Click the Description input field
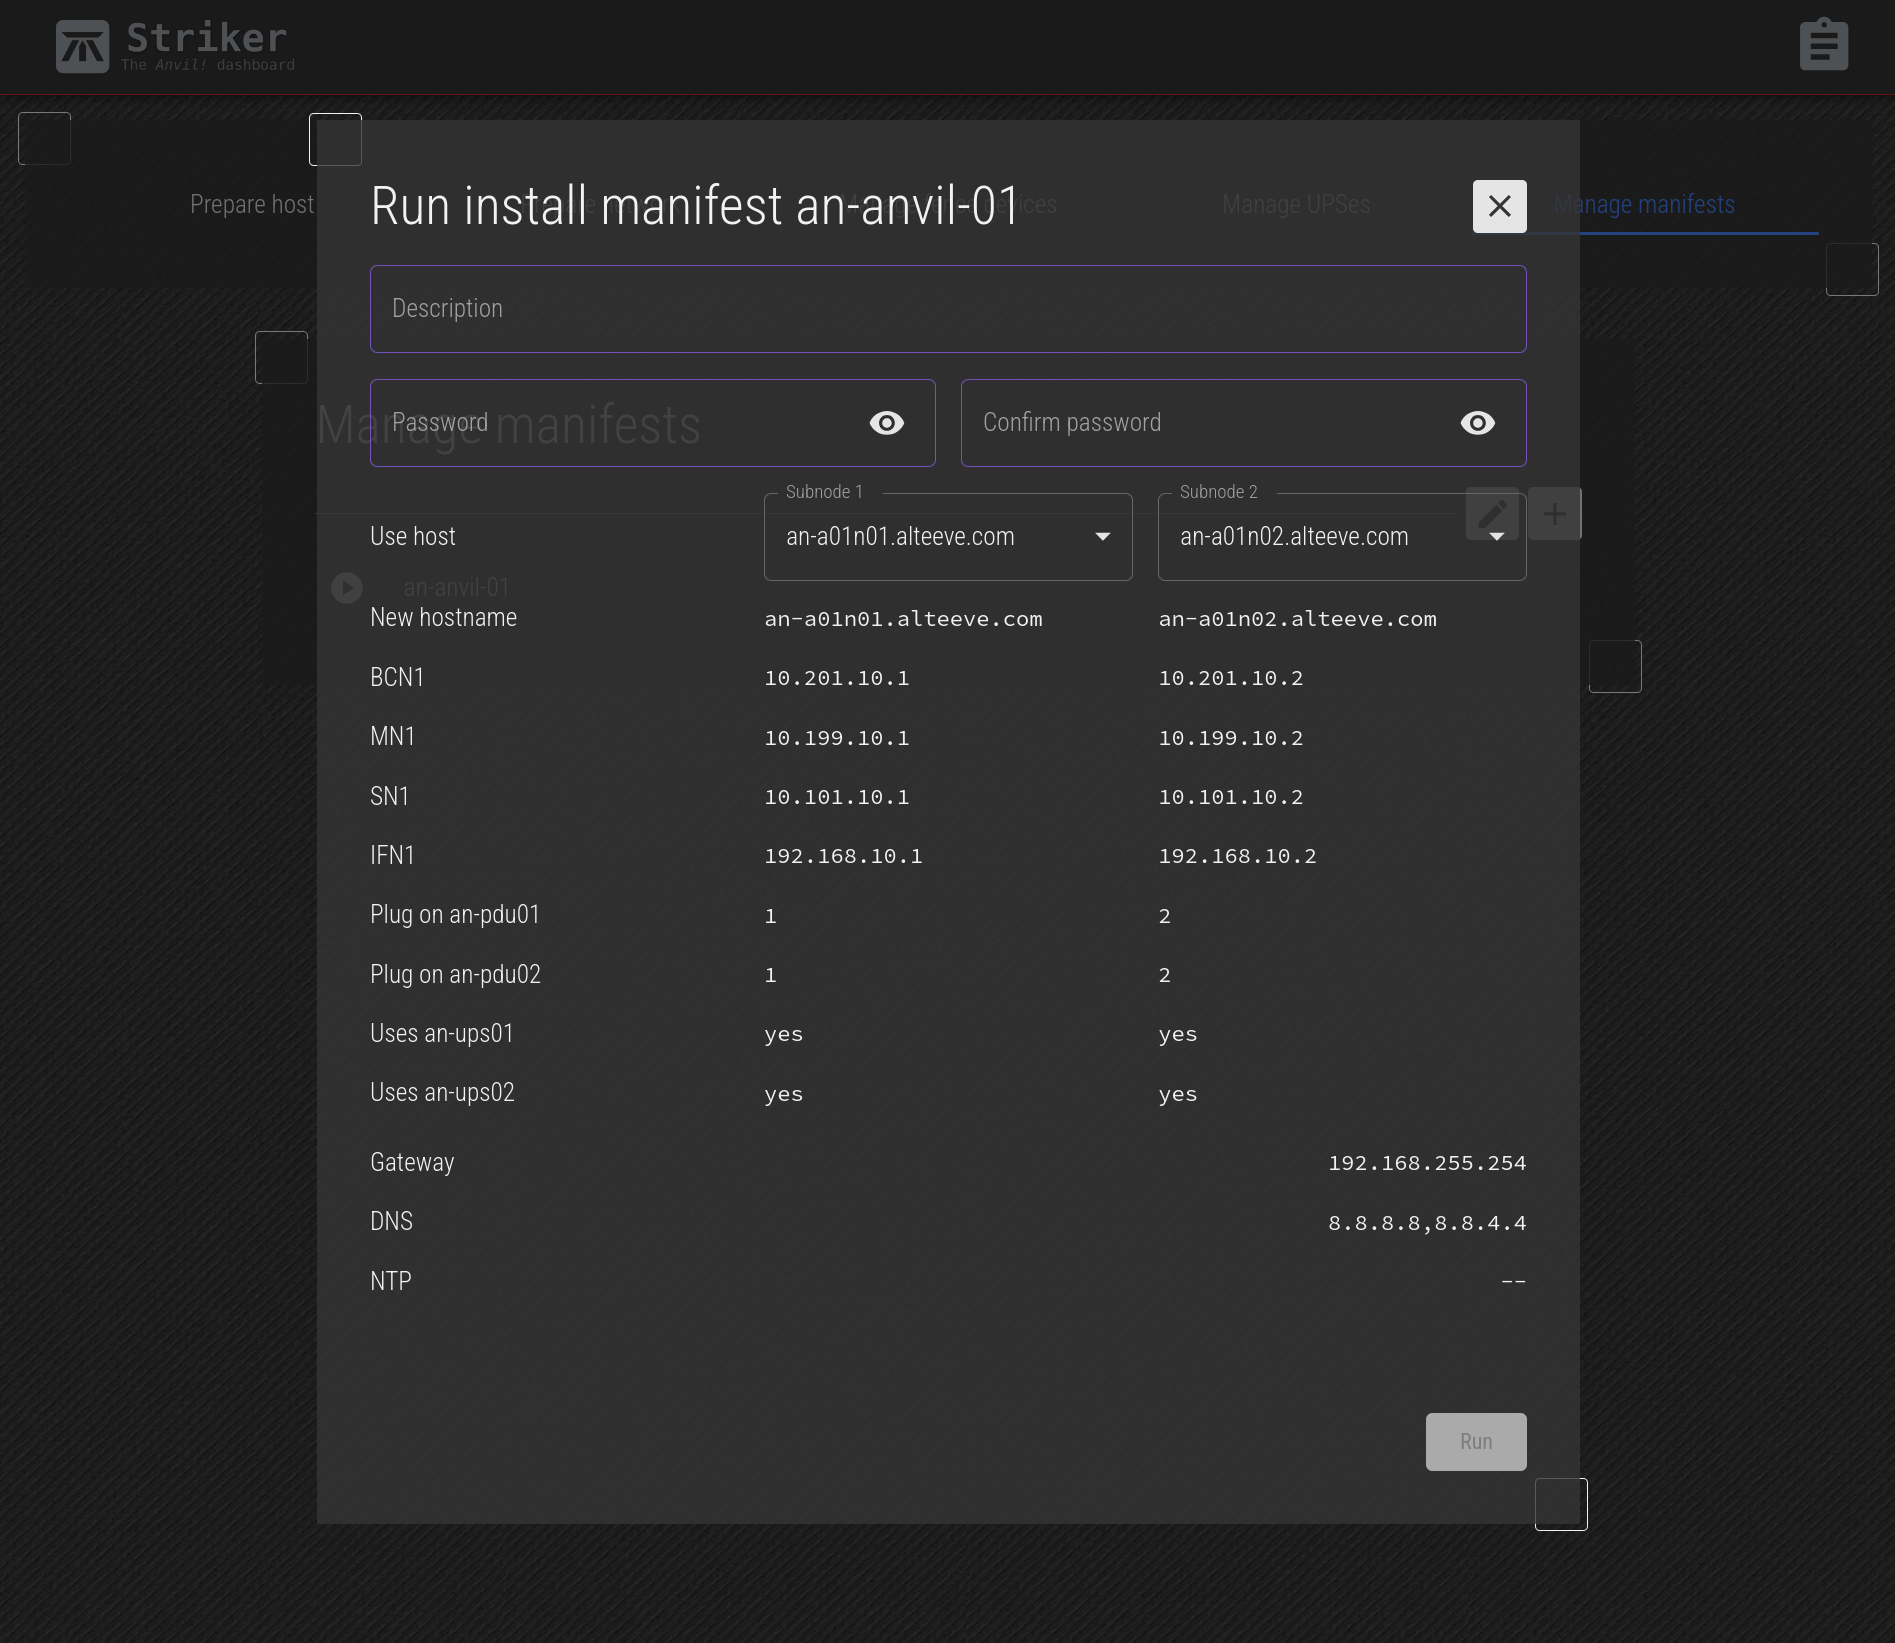The image size is (1895, 1643). (948, 309)
